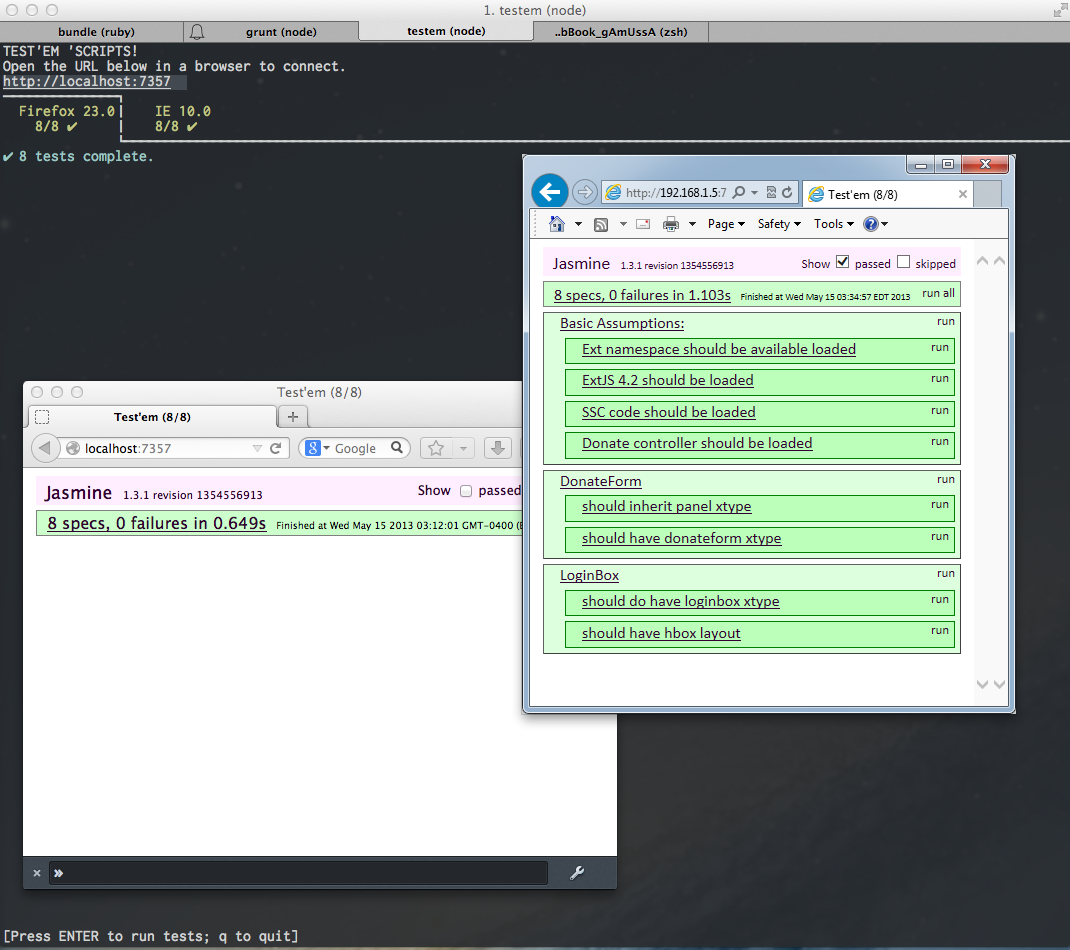Open the wrench settings in Firefox console bar
1070x950 pixels.
coord(576,873)
